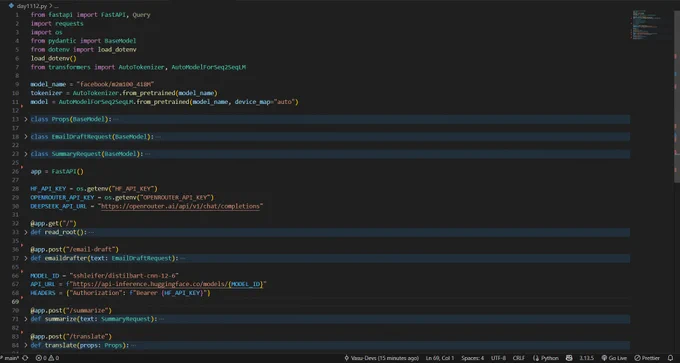Click the app = FastAPI() line

(x=57, y=171)
